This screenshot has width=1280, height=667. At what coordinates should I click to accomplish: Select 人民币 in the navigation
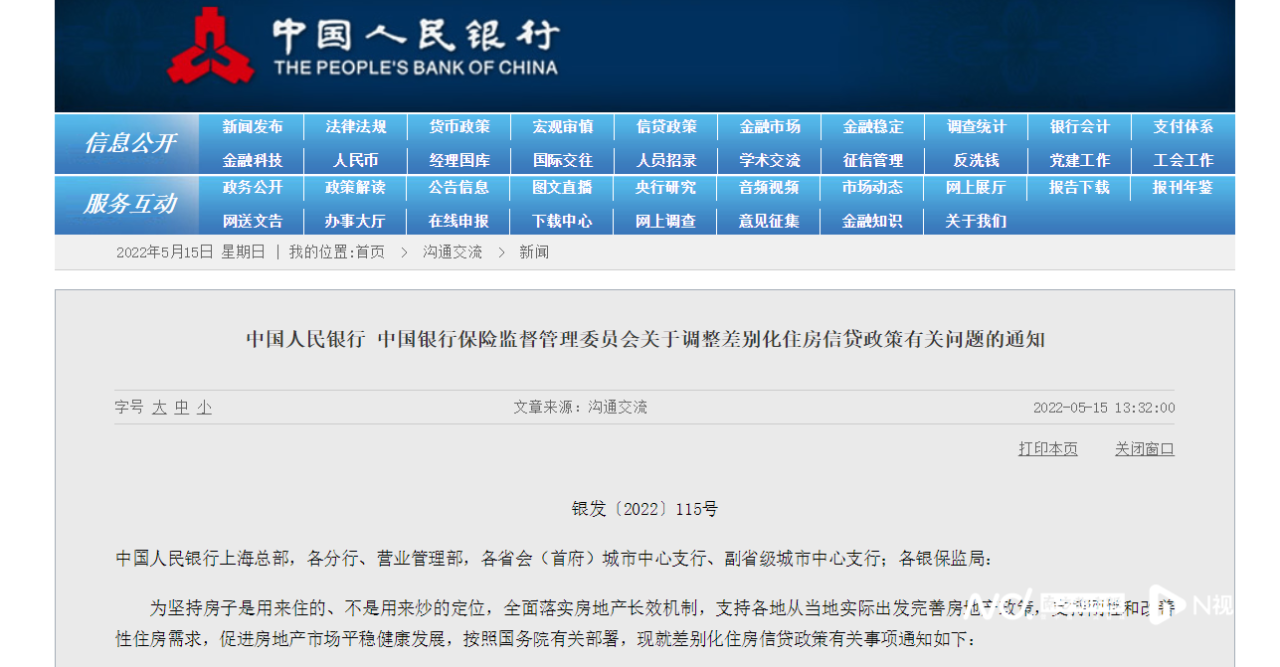click(356, 160)
